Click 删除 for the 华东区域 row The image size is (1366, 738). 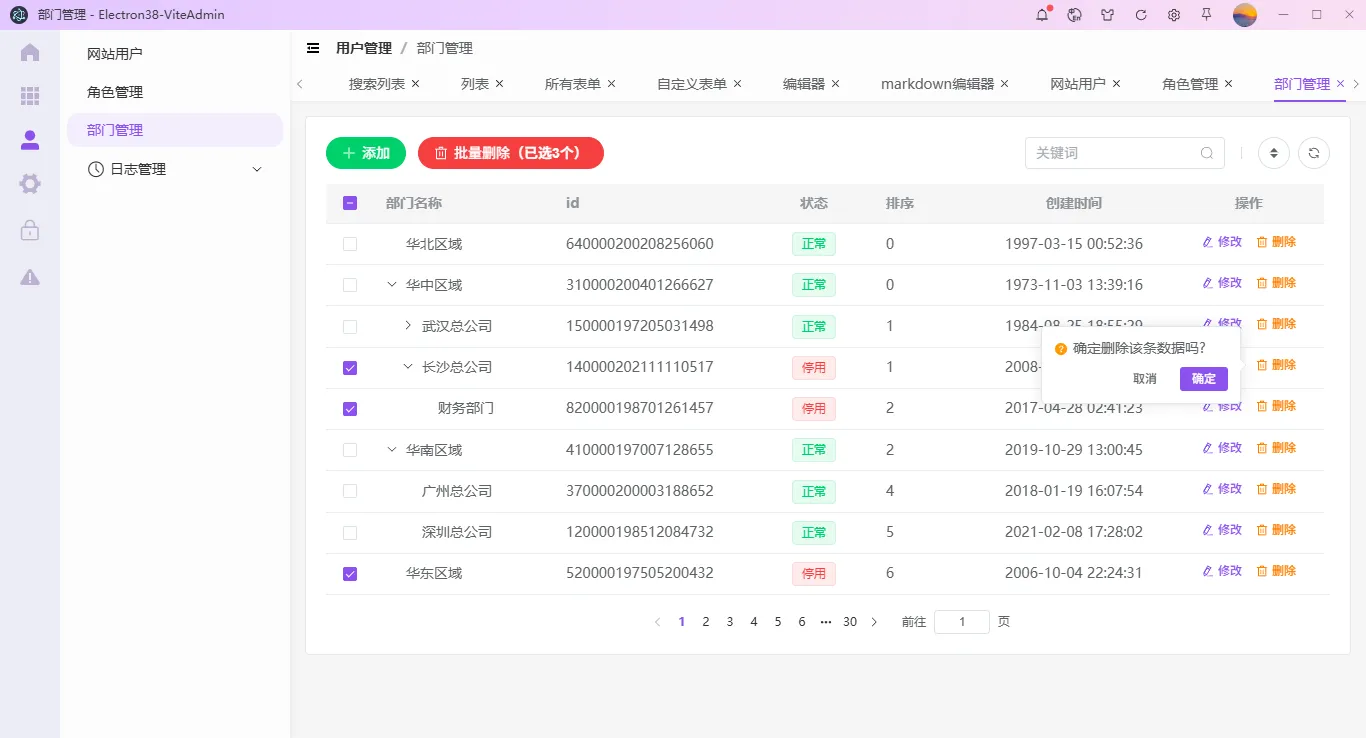click(x=1276, y=571)
